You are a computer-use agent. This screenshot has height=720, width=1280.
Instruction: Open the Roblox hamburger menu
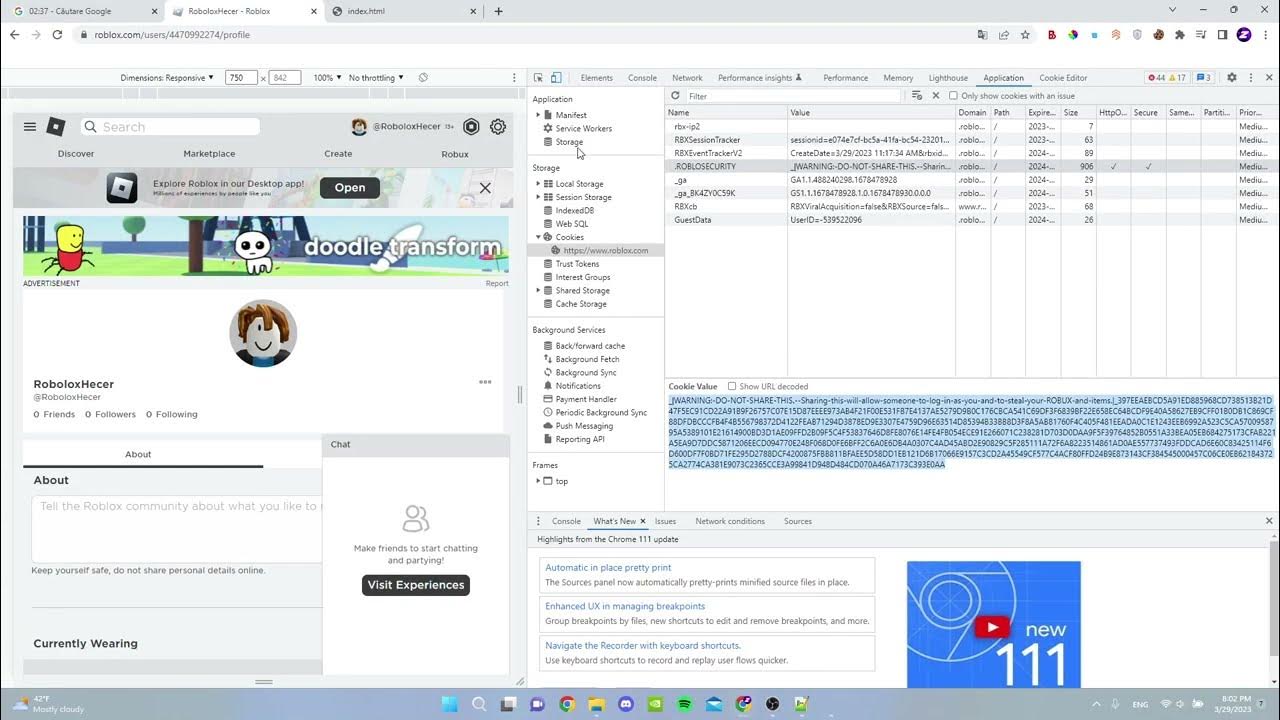click(x=30, y=127)
